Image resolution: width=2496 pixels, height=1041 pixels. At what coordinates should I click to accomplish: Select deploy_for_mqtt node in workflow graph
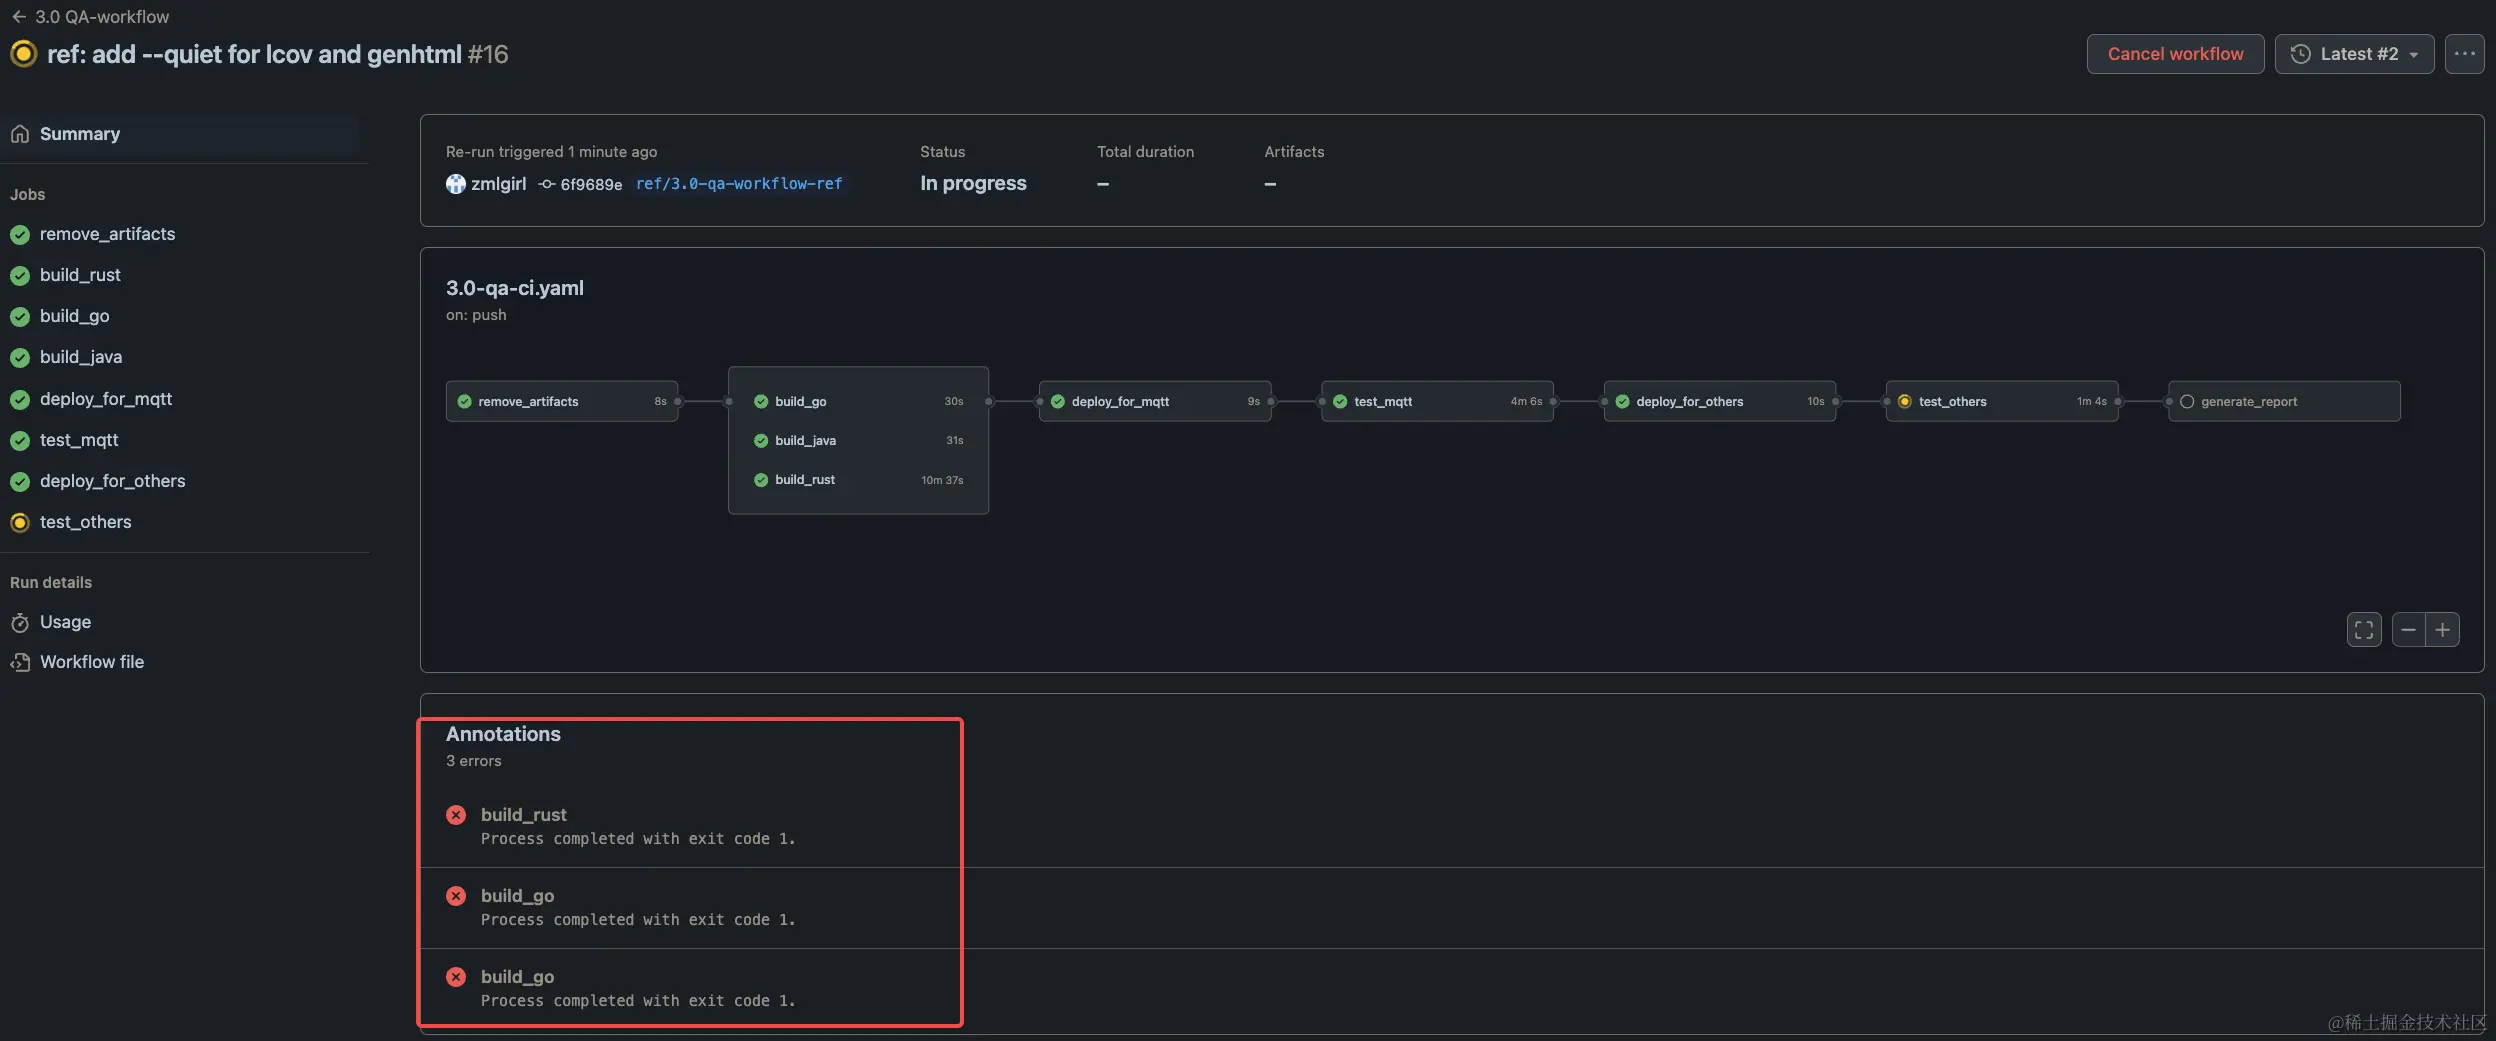click(1155, 401)
